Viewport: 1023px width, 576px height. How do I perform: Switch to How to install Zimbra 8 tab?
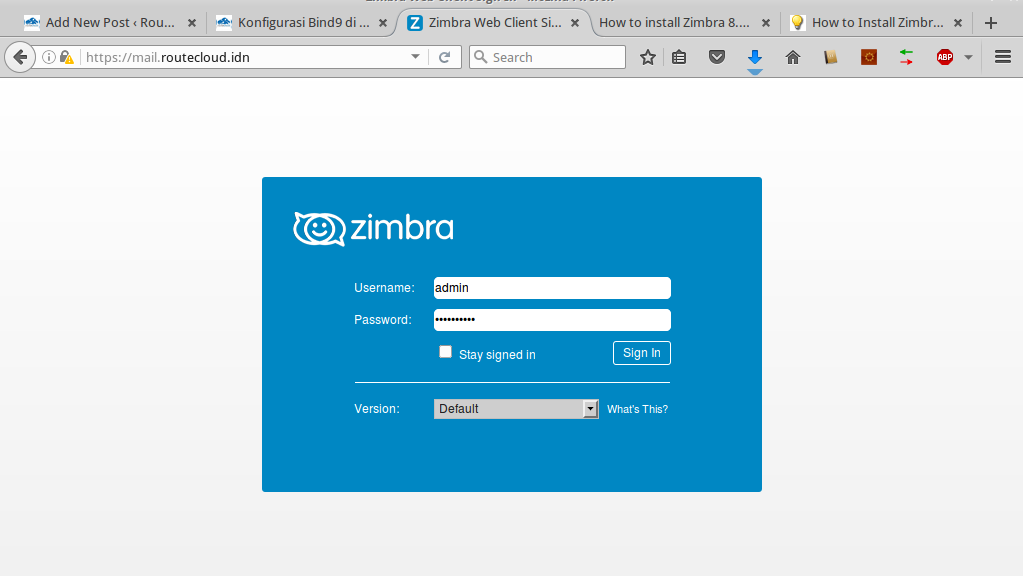[x=683, y=23]
